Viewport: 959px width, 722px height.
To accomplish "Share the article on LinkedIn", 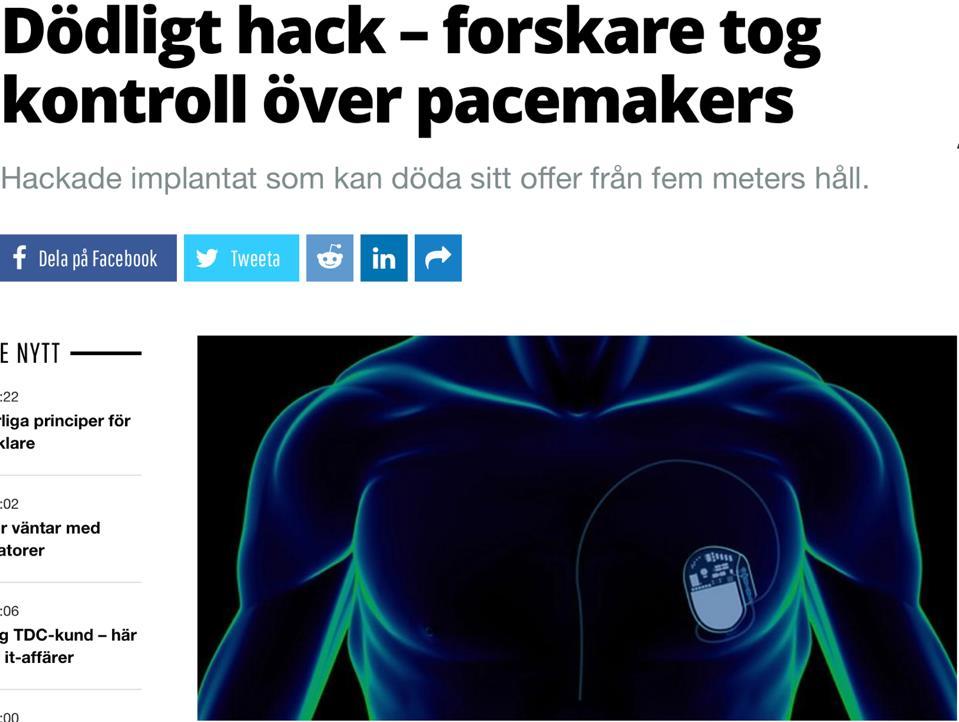I will [384, 258].
